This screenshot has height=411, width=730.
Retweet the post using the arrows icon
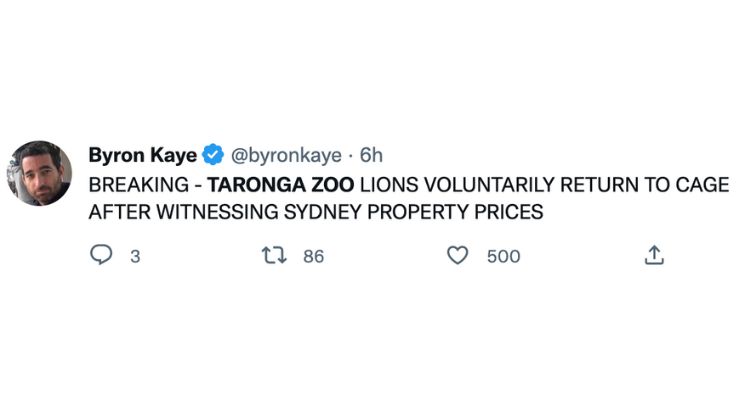click(274, 256)
